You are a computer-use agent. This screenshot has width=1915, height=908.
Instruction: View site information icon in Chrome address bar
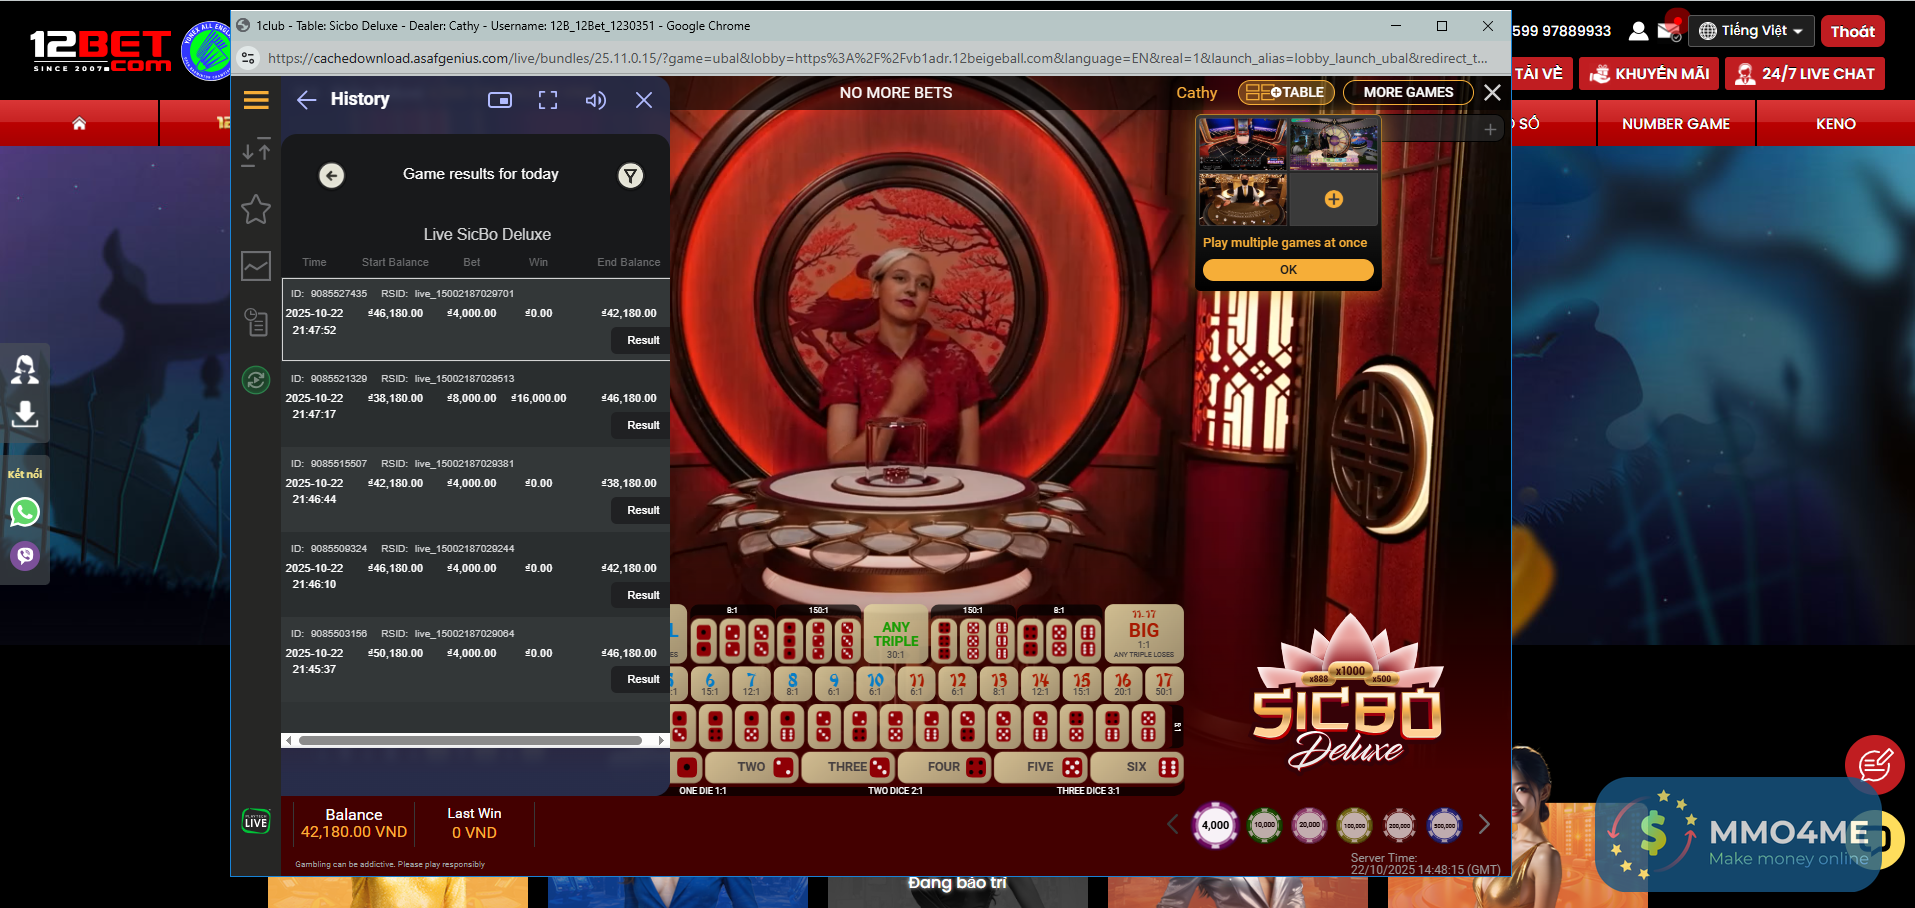(x=249, y=58)
